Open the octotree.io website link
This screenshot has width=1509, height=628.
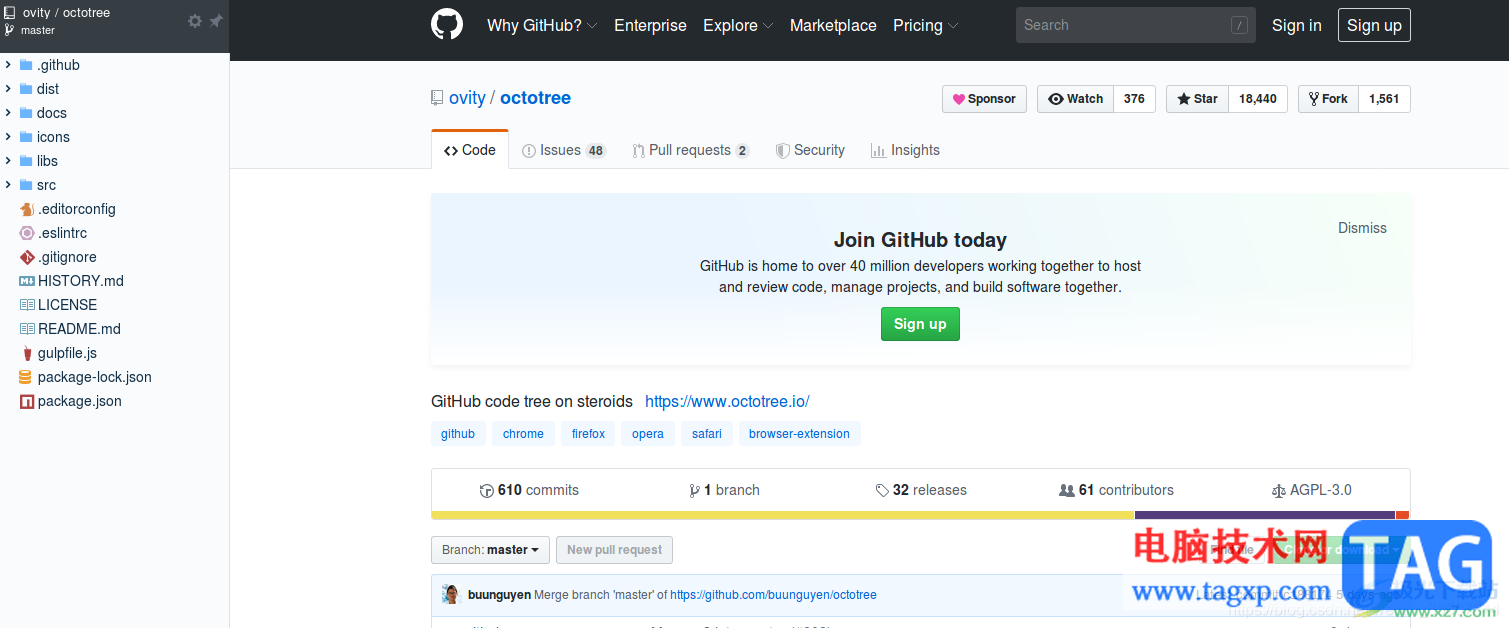point(727,402)
